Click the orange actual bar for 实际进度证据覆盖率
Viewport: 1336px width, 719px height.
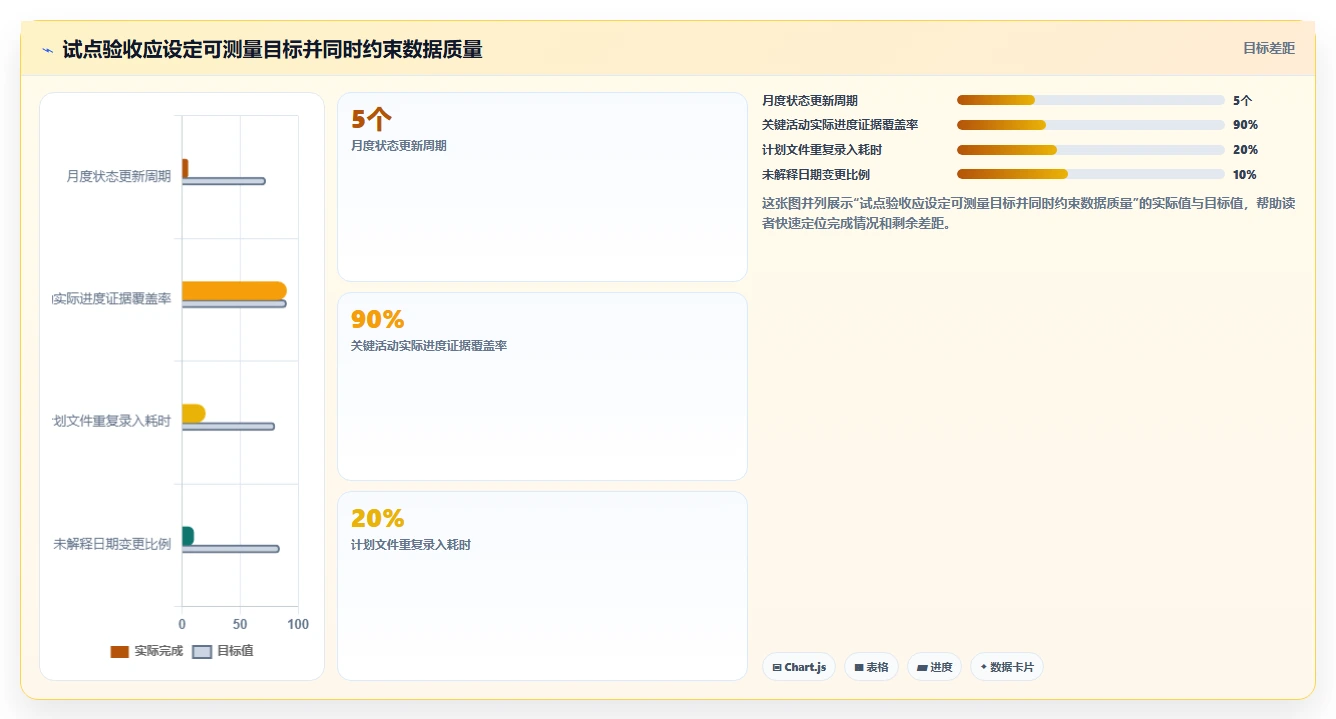234,291
